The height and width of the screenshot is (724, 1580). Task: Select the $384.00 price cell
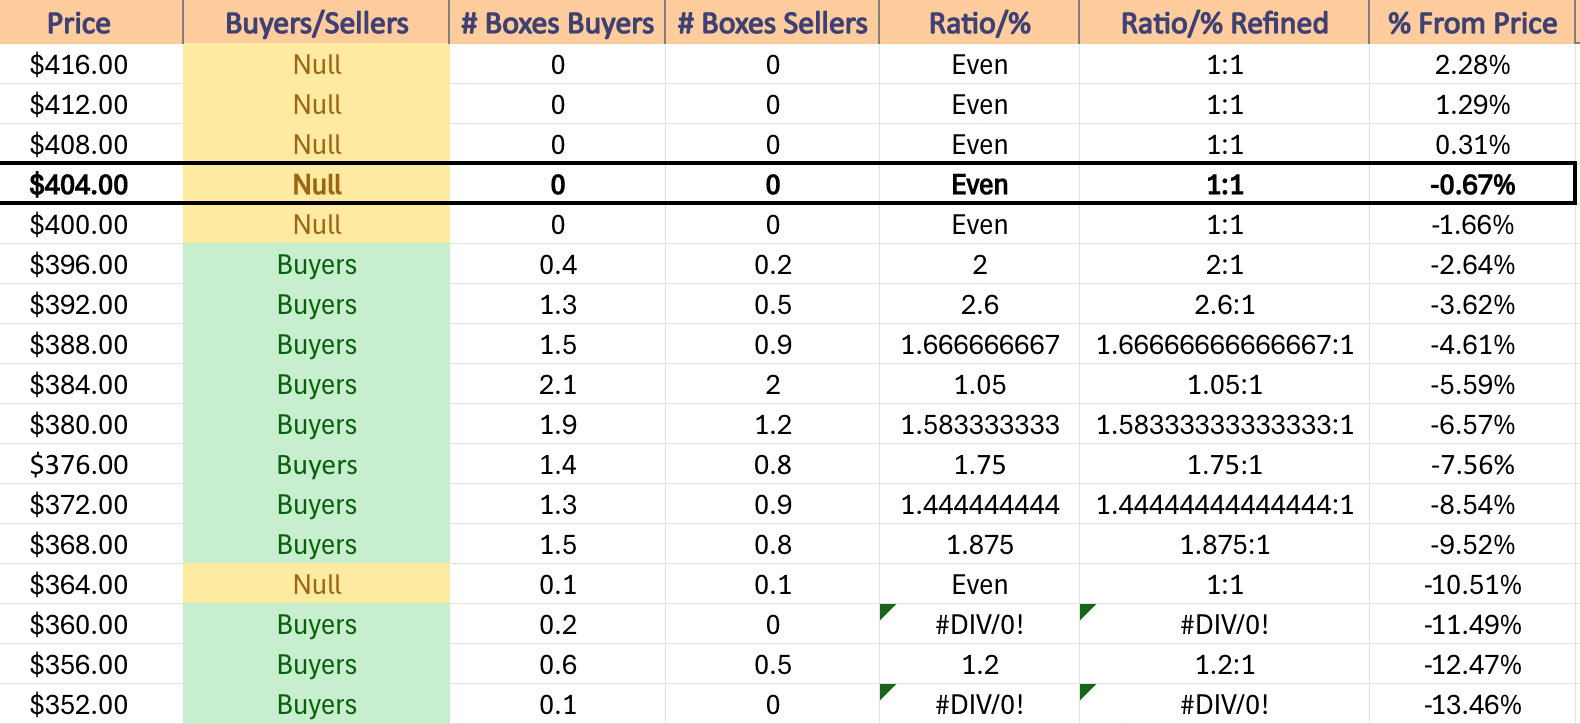[x=91, y=385]
